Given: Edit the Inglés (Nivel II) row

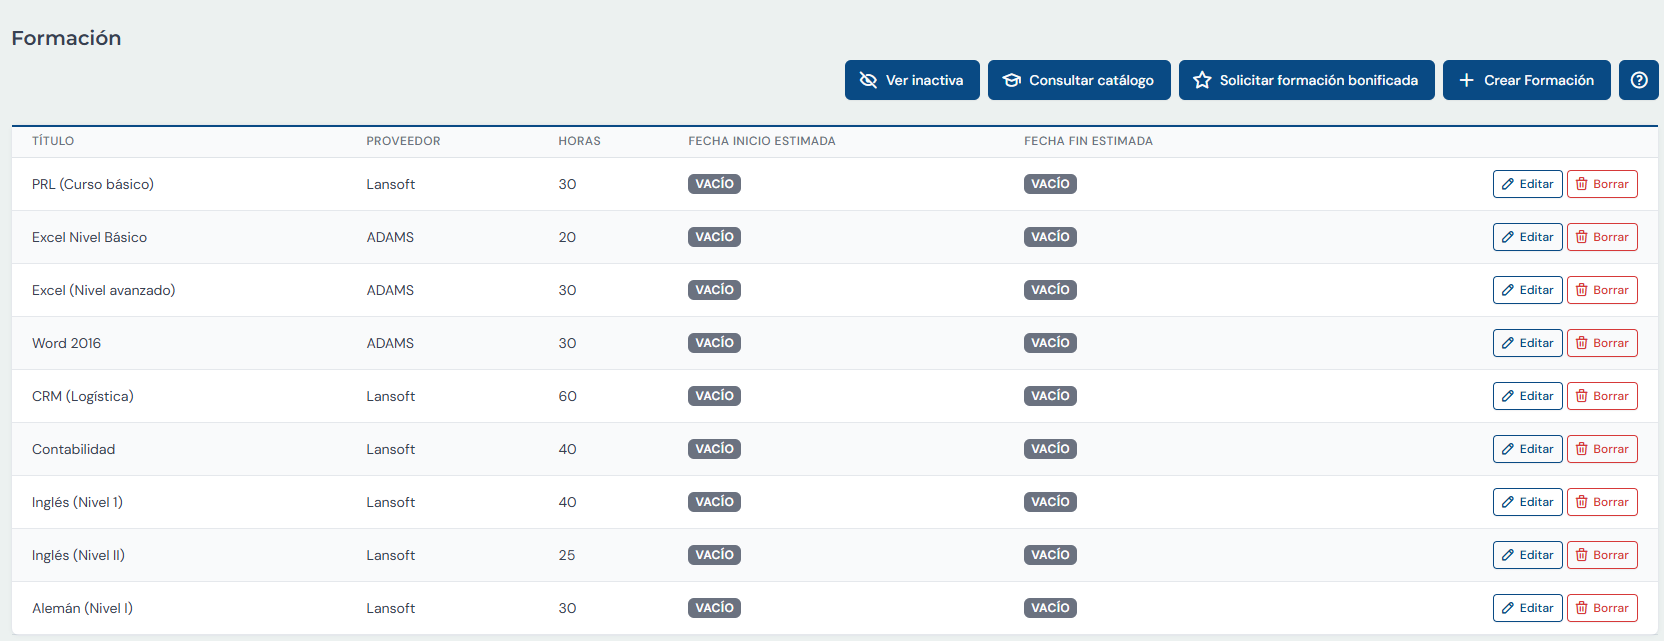Looking at the screenshot, I should pos(1527,555).
